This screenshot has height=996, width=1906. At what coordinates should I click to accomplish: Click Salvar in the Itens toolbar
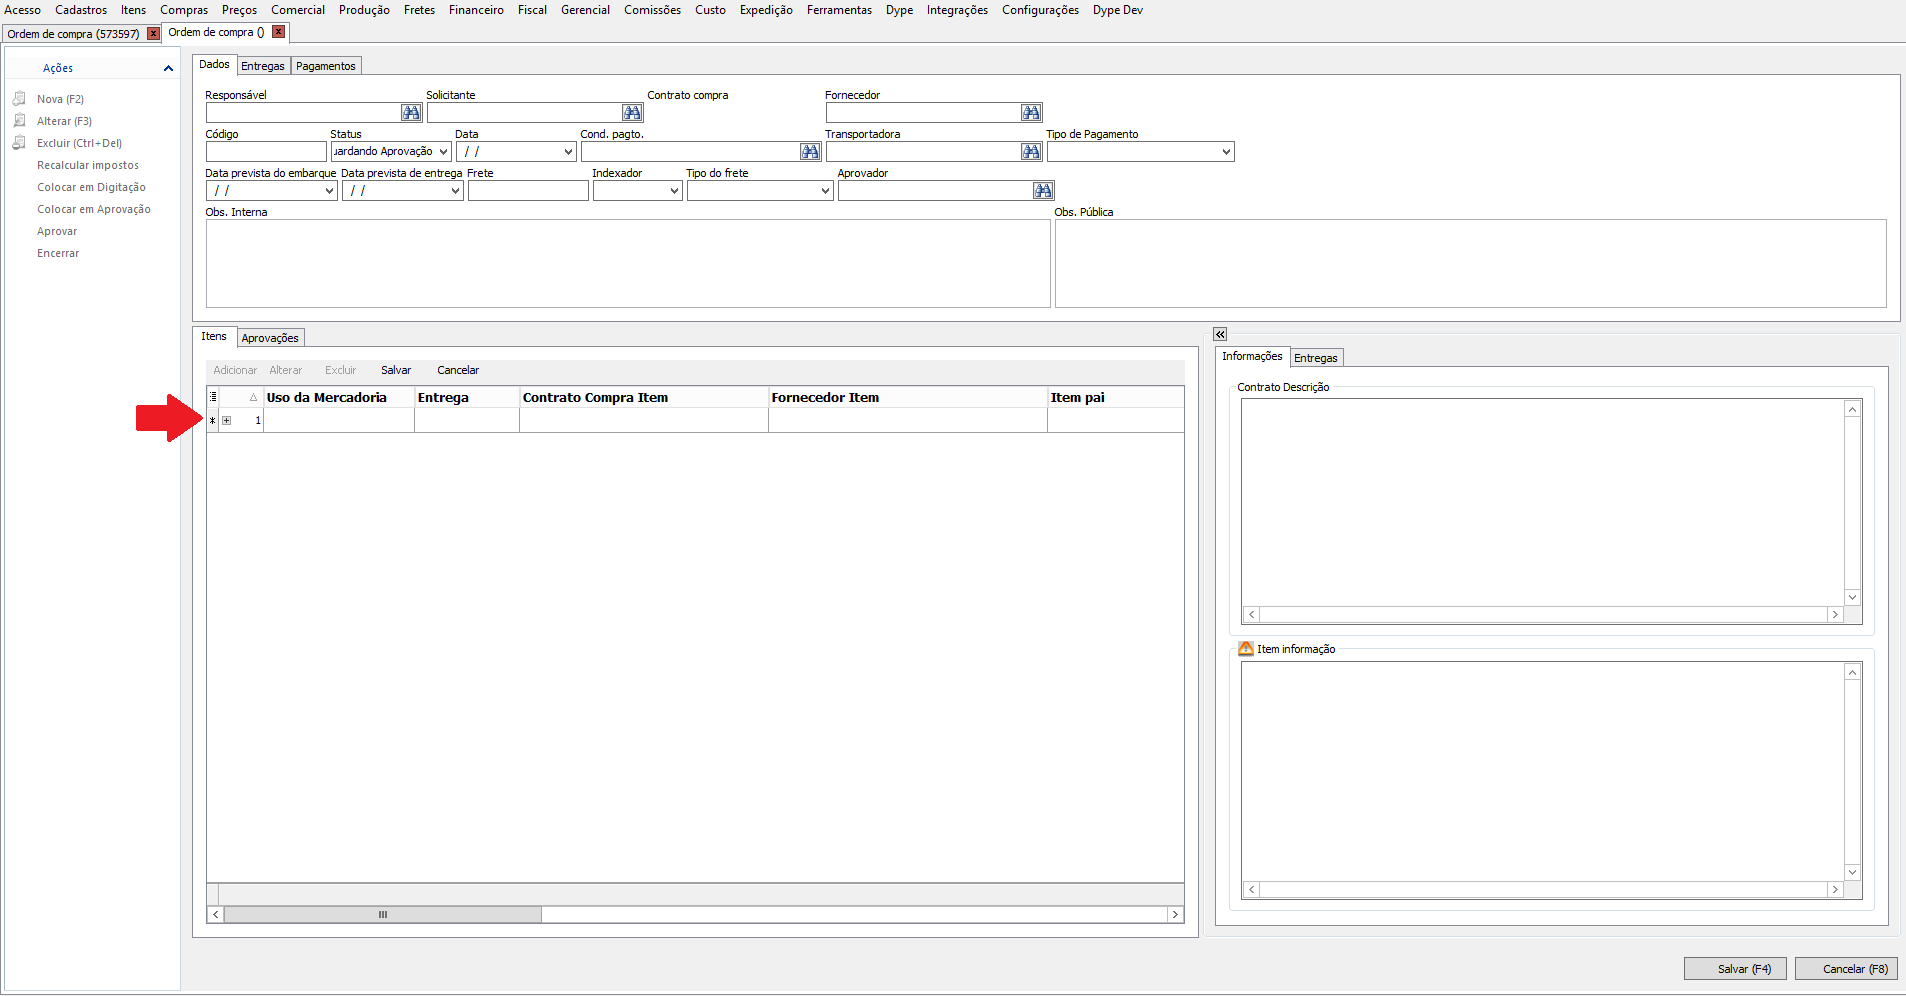point(396,370)
